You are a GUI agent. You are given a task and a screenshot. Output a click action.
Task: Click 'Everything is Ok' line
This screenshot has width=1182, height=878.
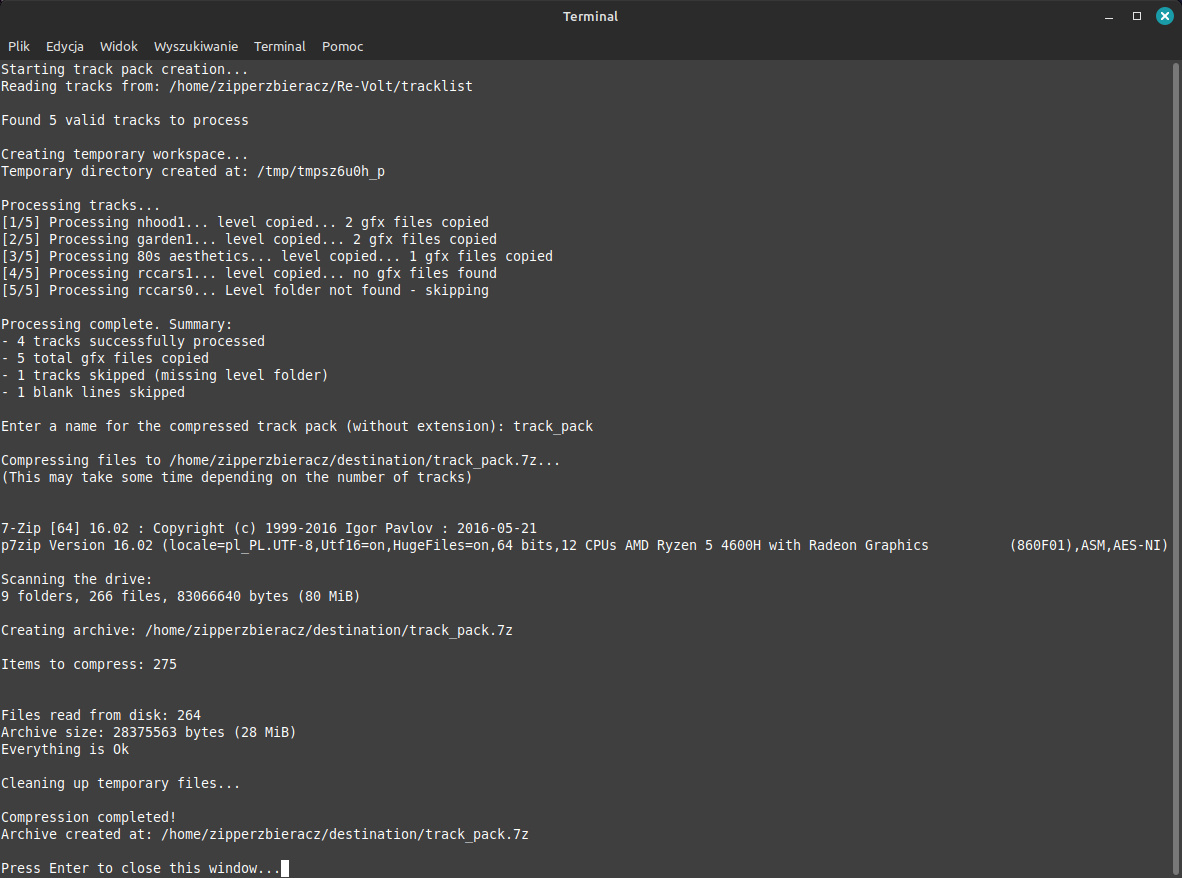pyautogui.click(x=65, y=750)
